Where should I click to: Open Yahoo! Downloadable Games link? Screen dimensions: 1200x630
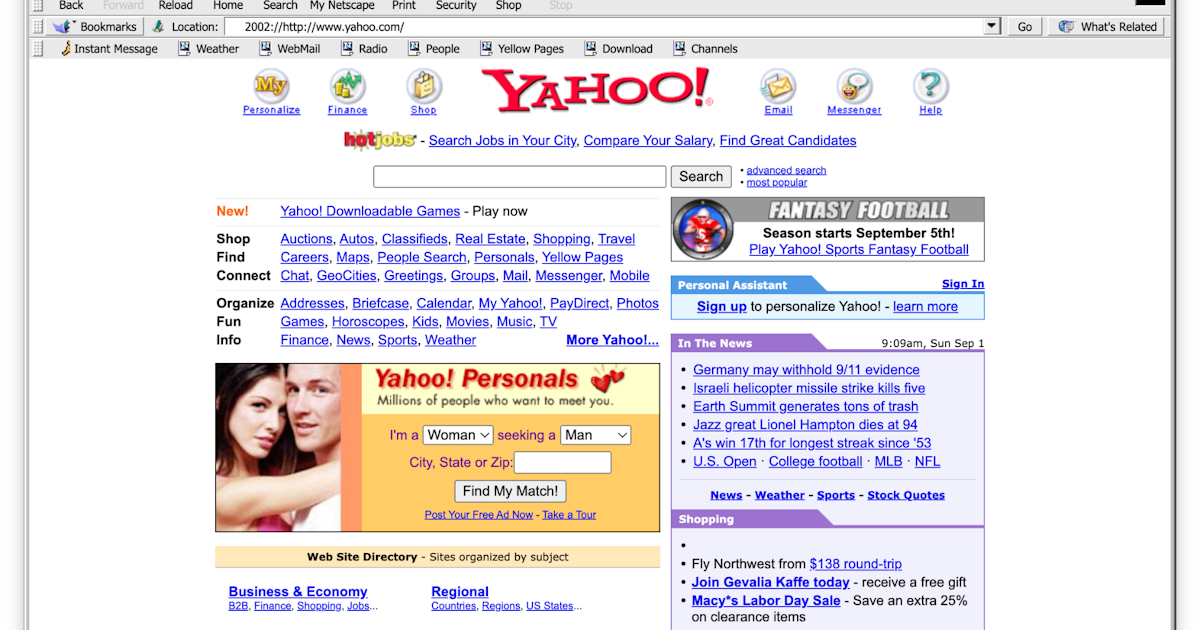point(370,211)
